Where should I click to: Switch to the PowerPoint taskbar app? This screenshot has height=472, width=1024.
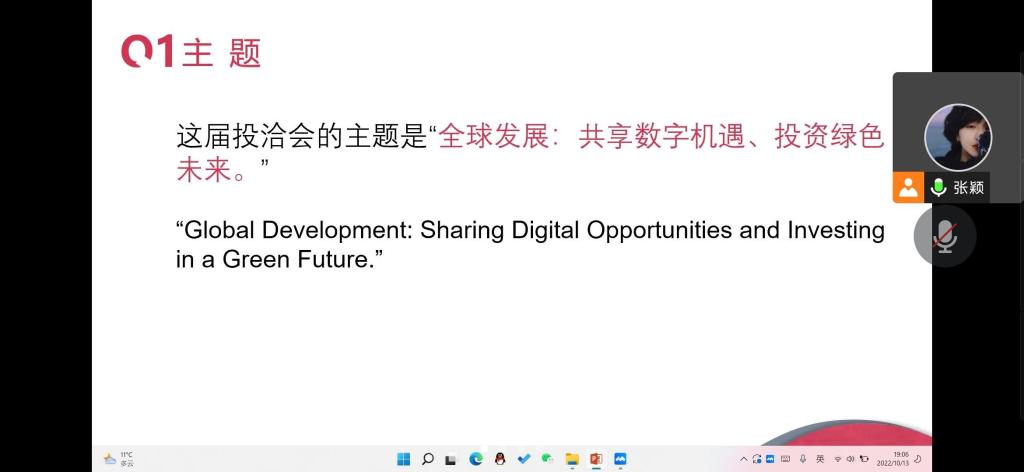coord(597,459)
